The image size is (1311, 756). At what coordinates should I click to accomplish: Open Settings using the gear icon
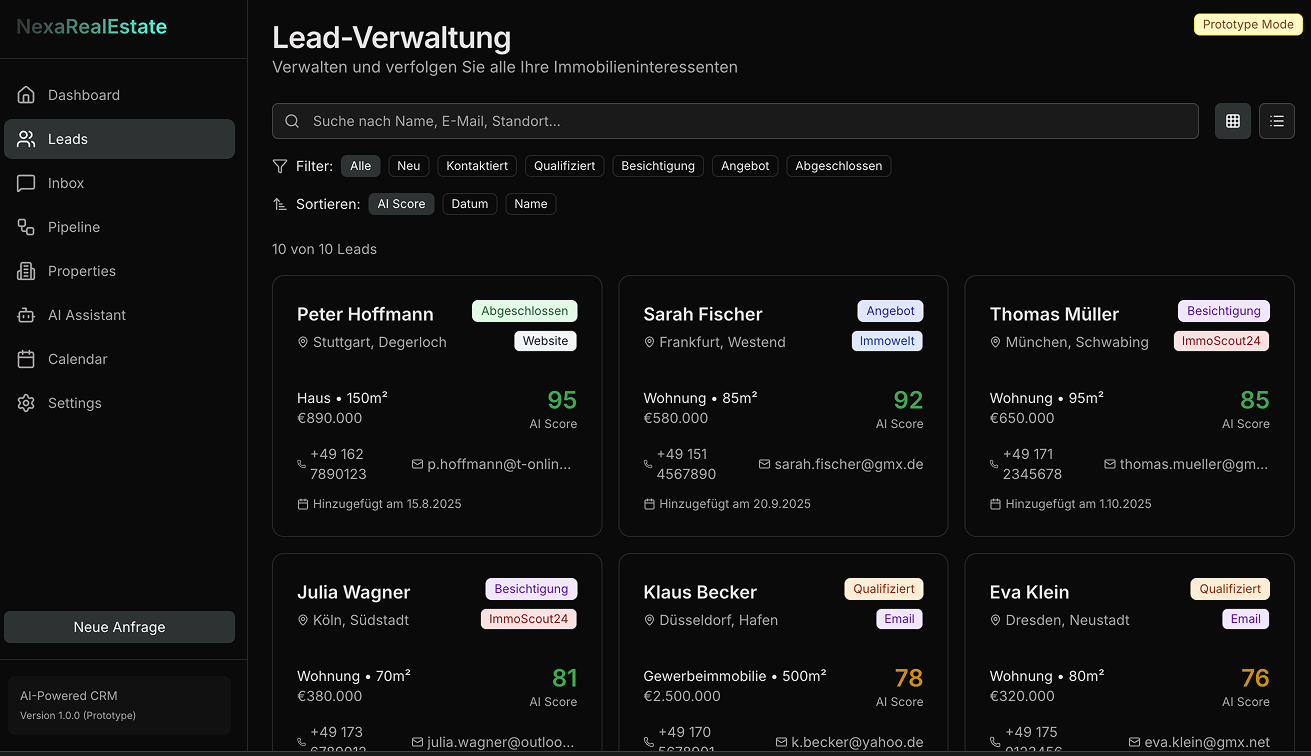[24, 403]
